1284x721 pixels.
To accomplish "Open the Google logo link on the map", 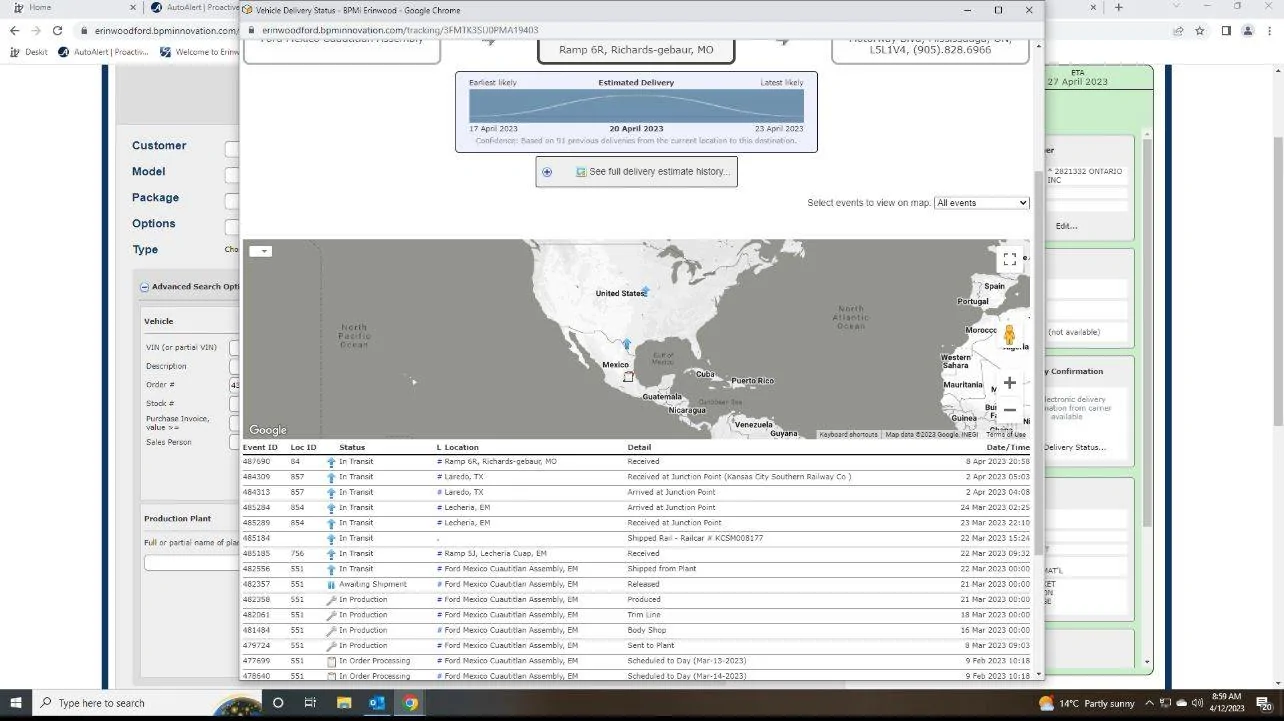I will tap(267, 431).
